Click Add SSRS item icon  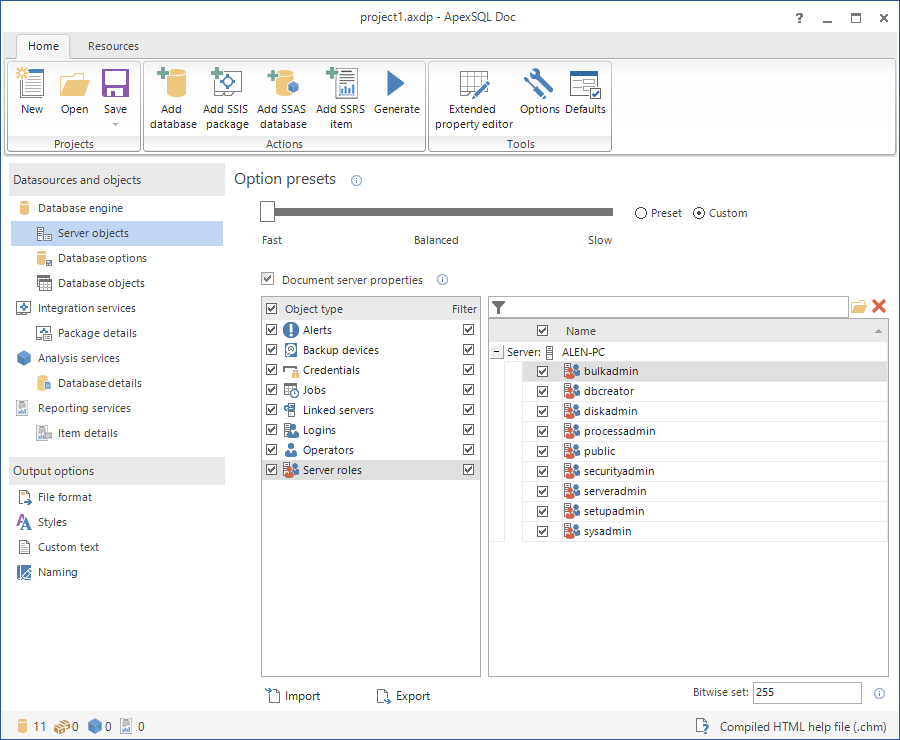341,83
